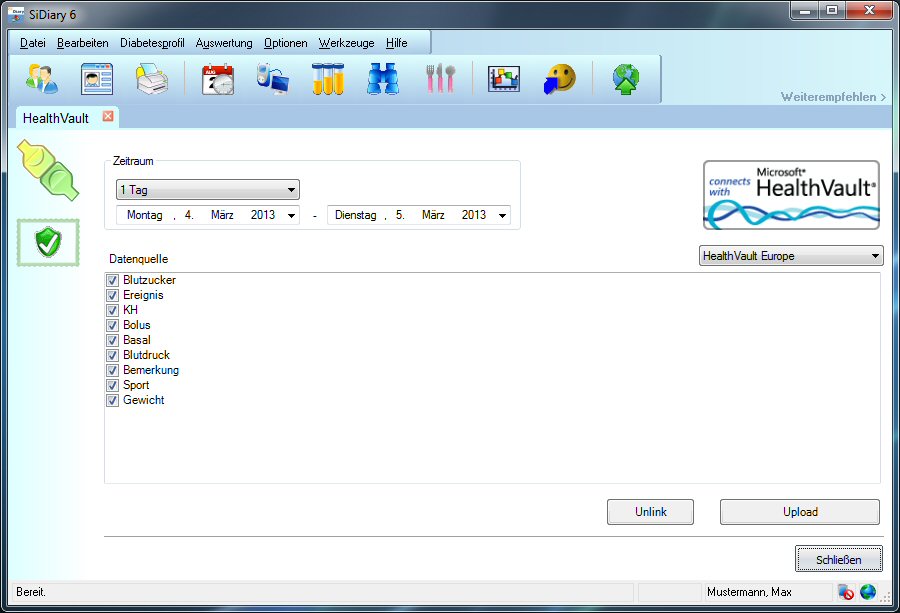Image resolution: width=900 pixels, height=613 pixels.
Task: Click the meter-to-computer device import icon
Action: click(273, 79)
